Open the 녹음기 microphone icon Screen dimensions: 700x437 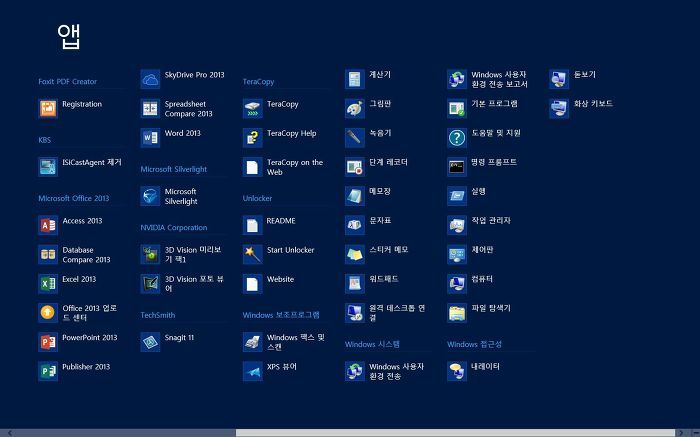354,137
